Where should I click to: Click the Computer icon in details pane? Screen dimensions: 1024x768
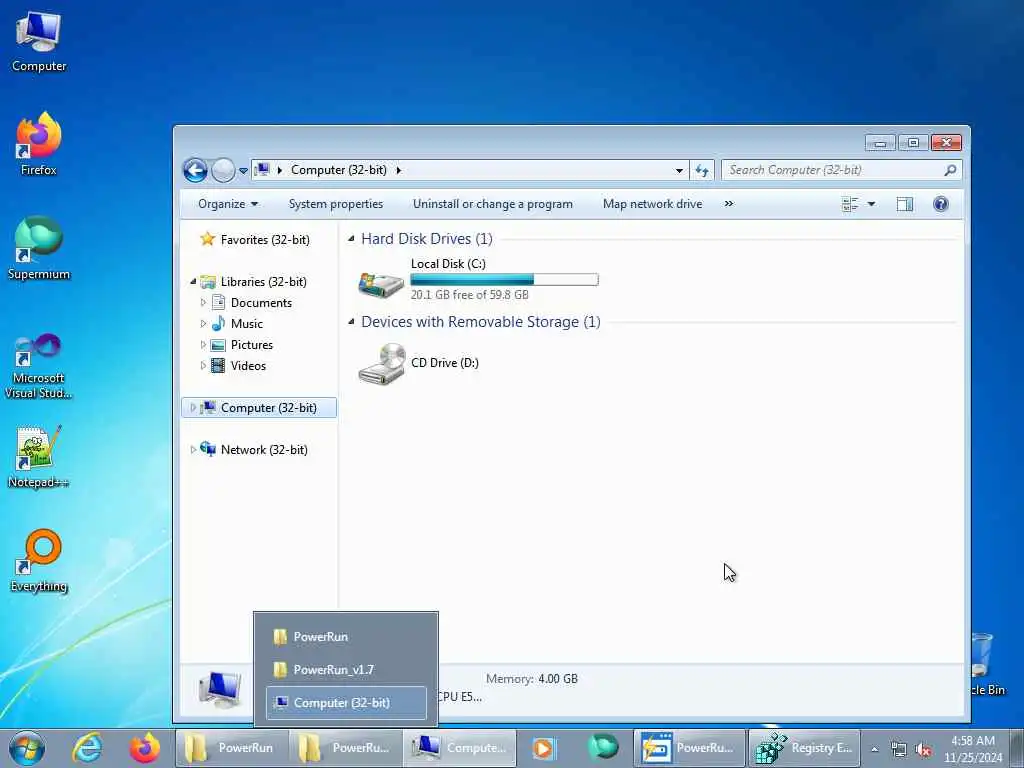pos(221,688)
